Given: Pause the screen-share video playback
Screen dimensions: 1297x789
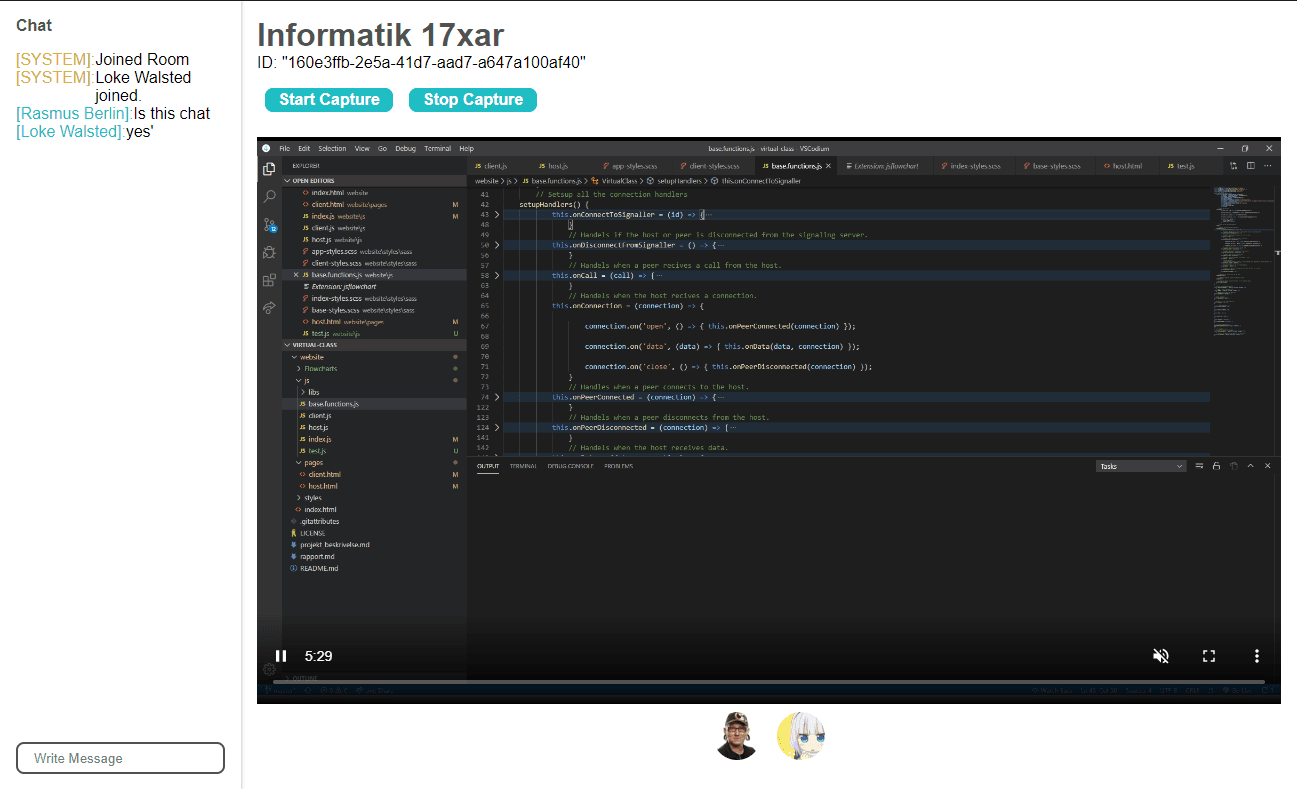Looking at the screenshot, I should click(x=281, y=656).
